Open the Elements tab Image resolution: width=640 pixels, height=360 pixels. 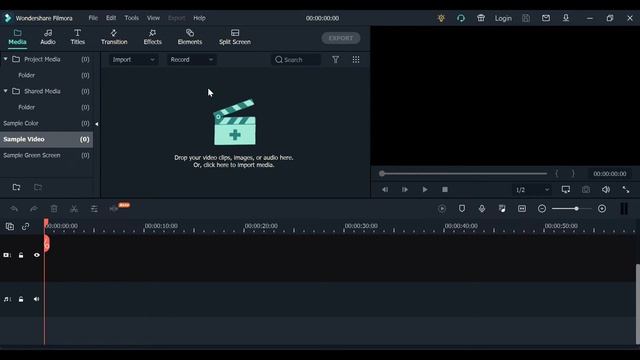(x=190, y=37)
